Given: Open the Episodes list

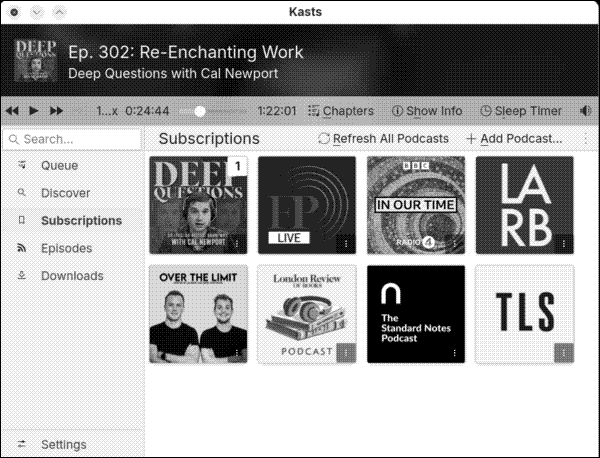Looking at the screenshot, I should [x=73, y=248].
